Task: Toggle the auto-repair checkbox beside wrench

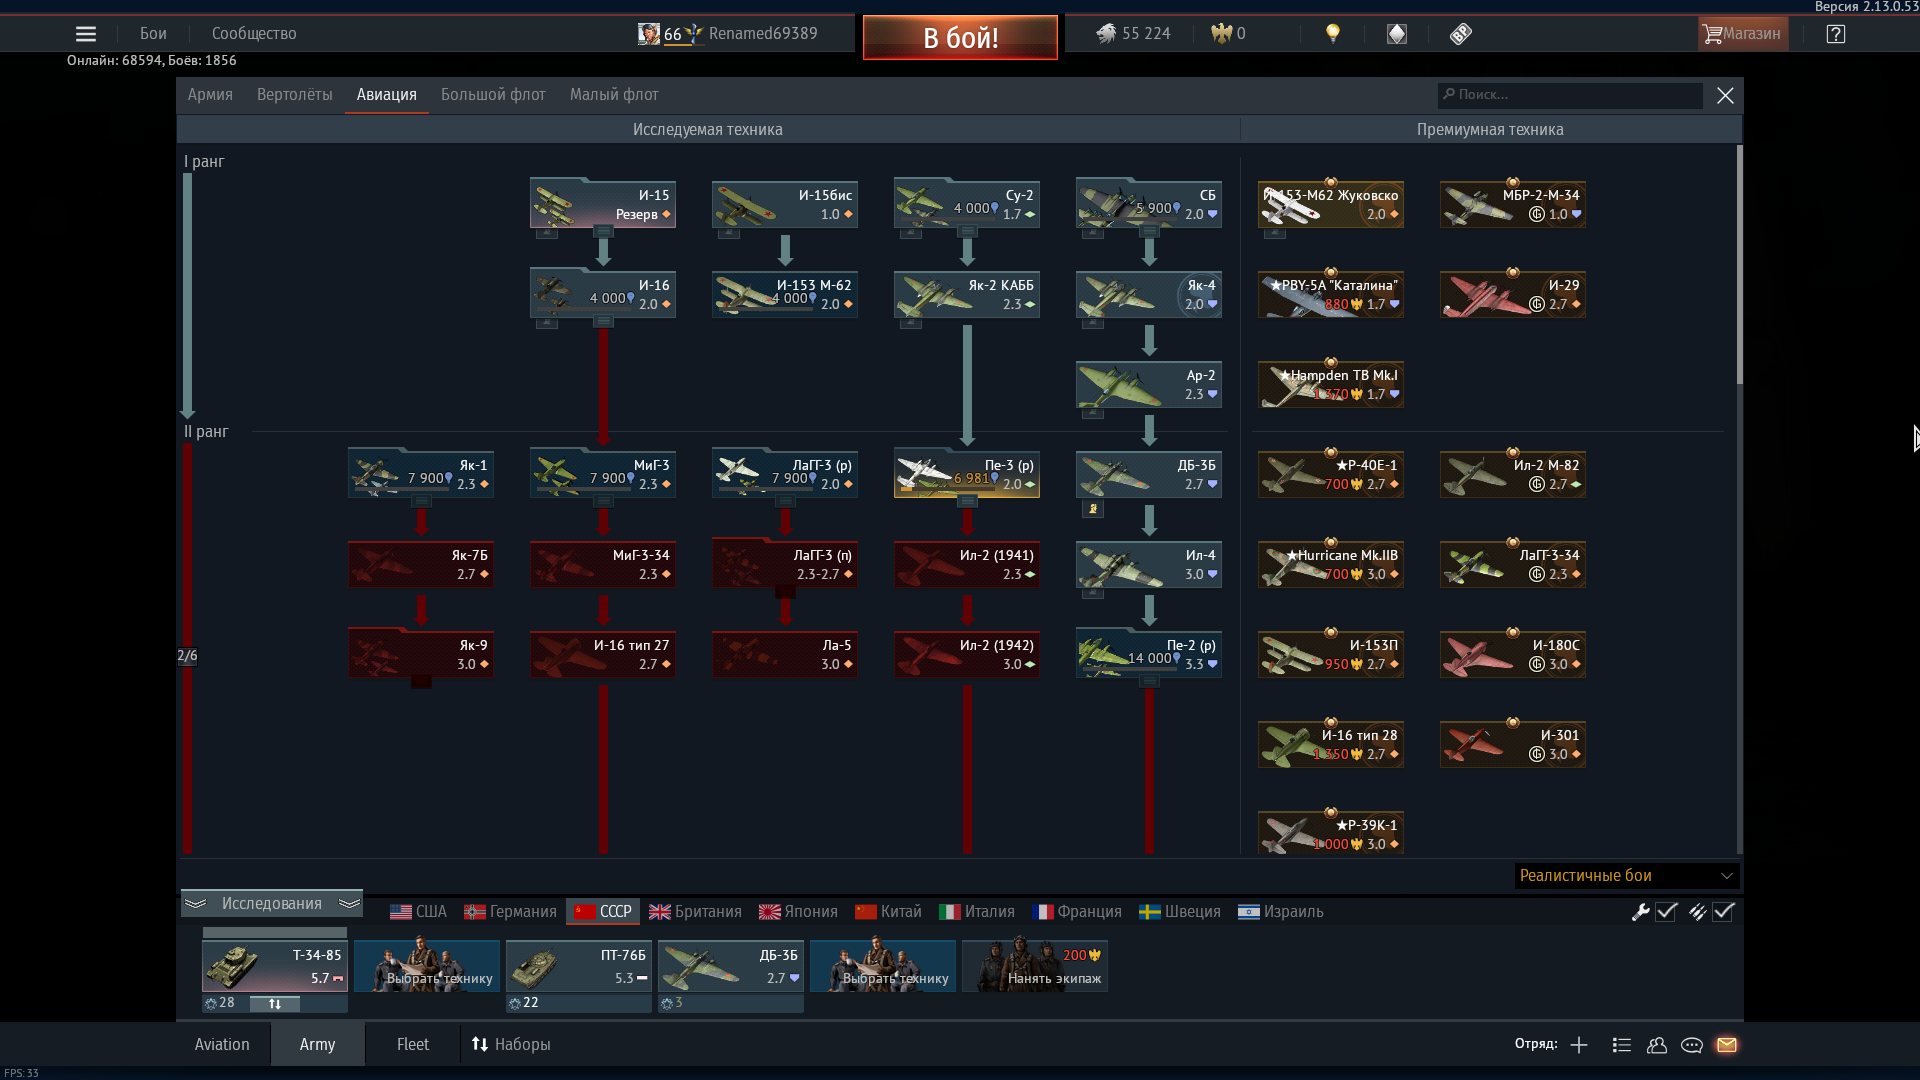Action: pos(1666,912)
